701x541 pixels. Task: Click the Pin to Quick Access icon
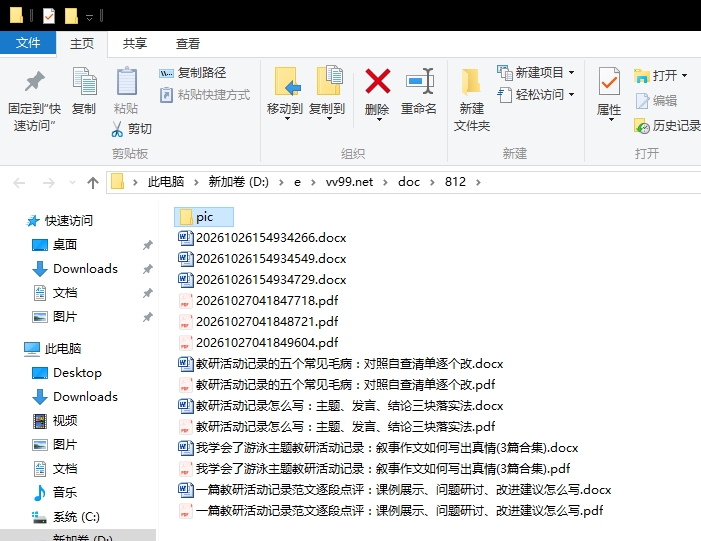(x=34, y=82)
